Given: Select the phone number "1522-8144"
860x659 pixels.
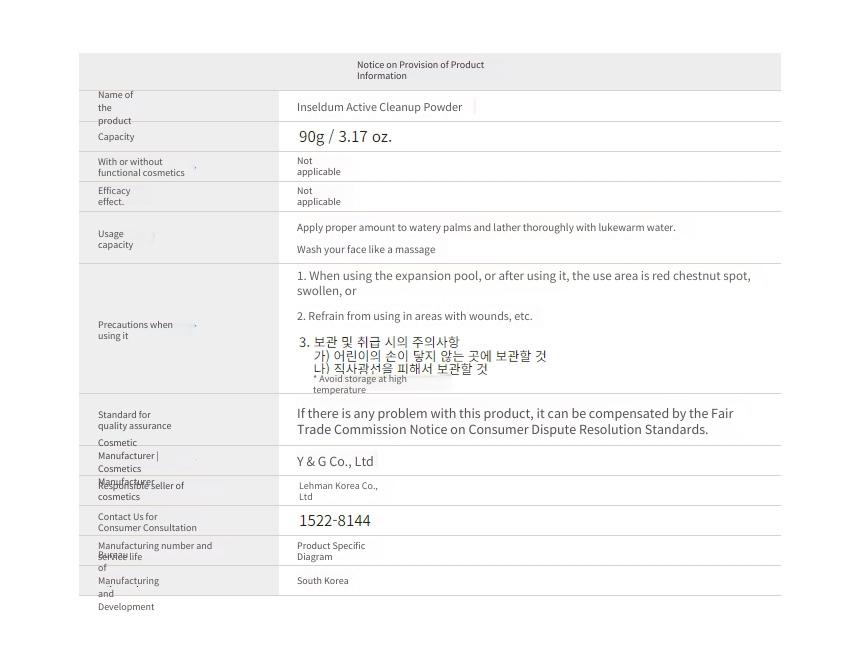Looking at the screenshot, I should point(335,520).
